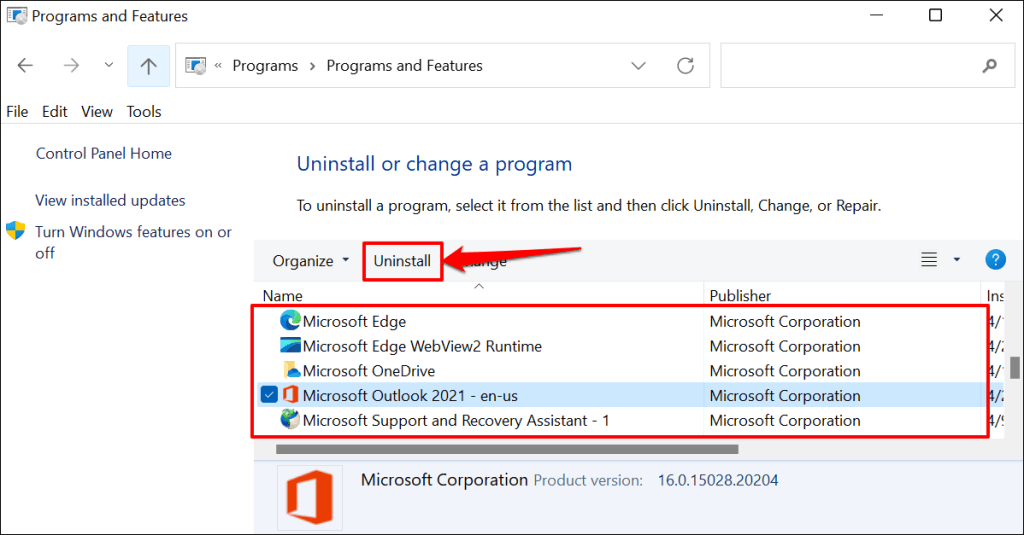Open the address bar history dropdown
The image size is (1024, 535).
(x=638, y=66)
